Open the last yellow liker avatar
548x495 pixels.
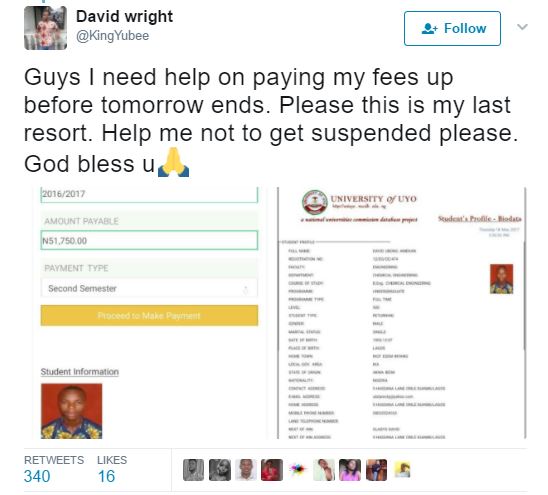click(402, 469)
